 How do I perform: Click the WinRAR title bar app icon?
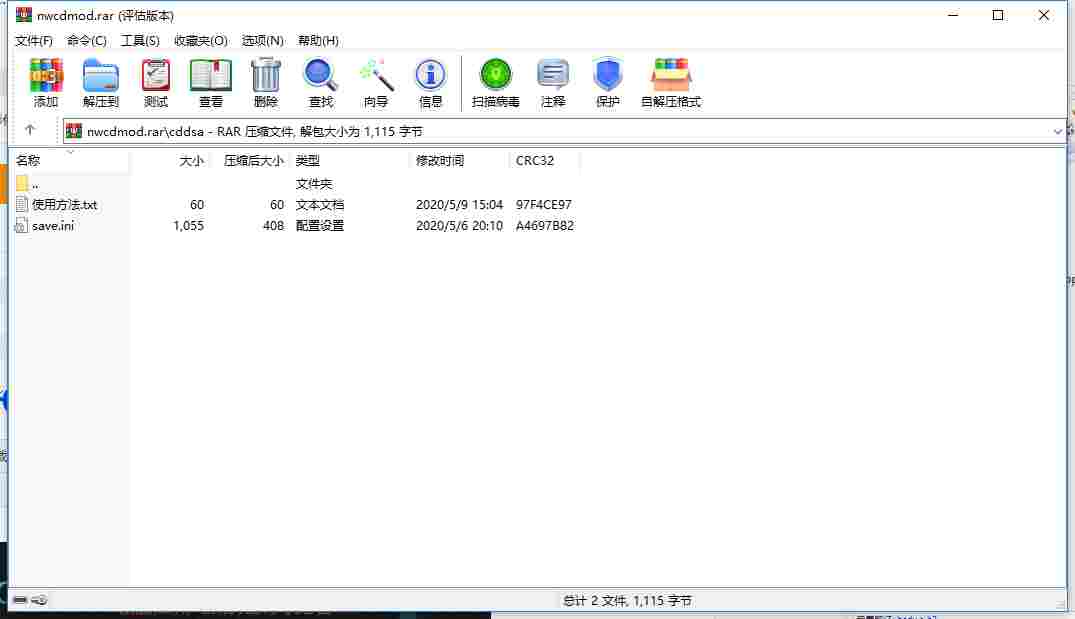(23, 14)
